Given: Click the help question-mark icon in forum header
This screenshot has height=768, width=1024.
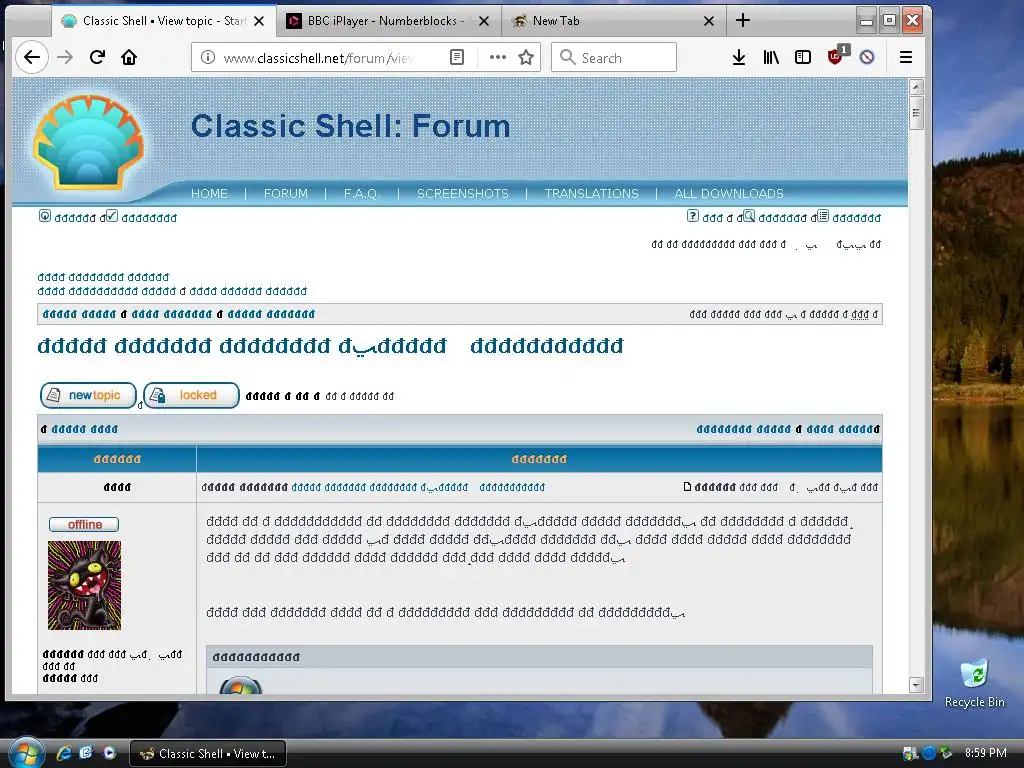Looking at the screenshot, I should 693,216.
